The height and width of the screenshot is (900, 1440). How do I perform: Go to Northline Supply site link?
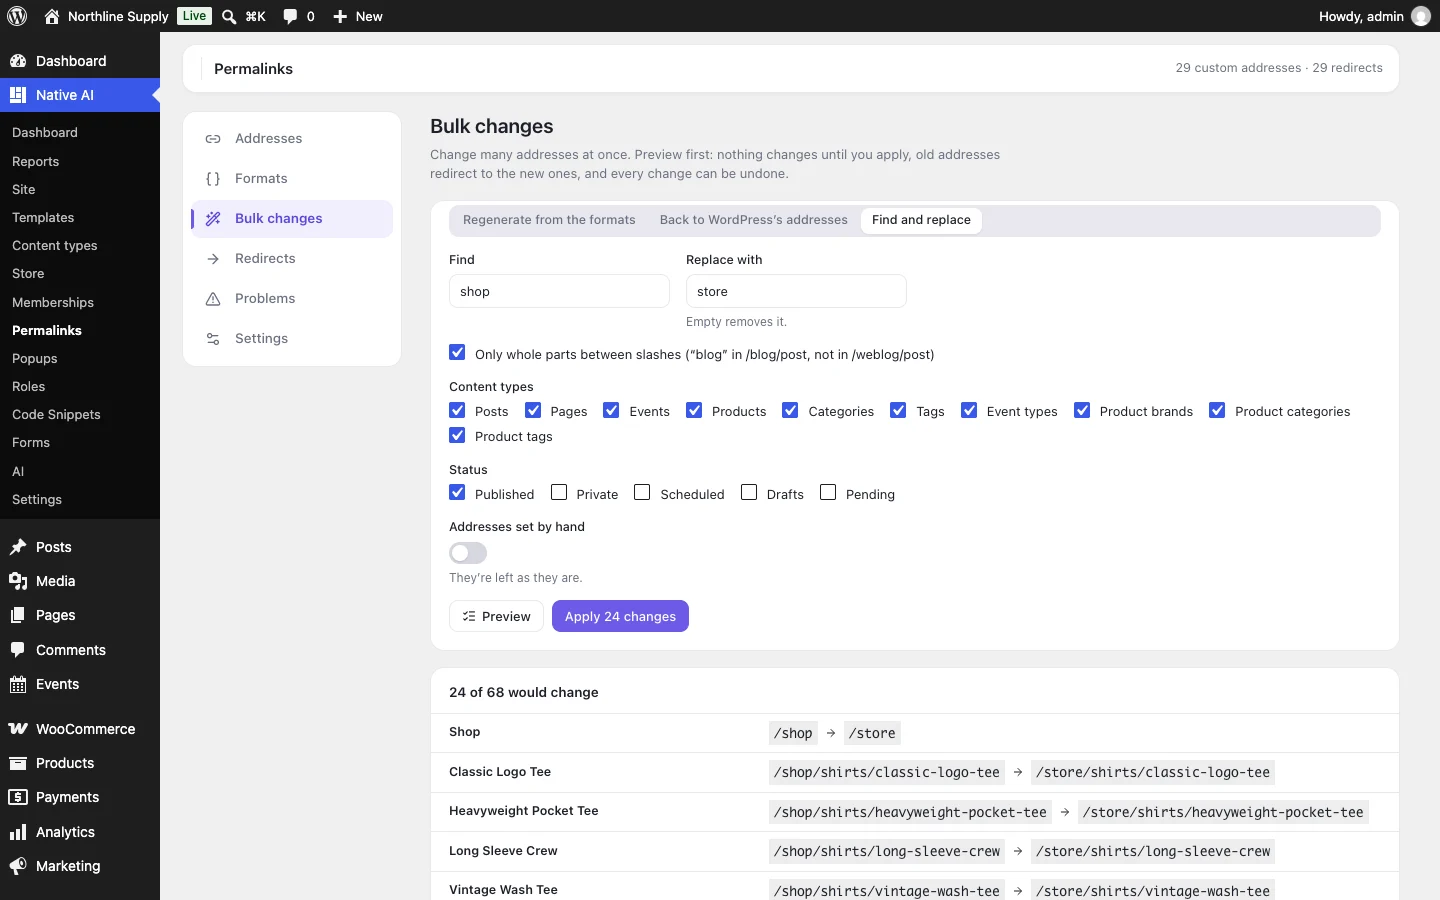tap(107, 16)
